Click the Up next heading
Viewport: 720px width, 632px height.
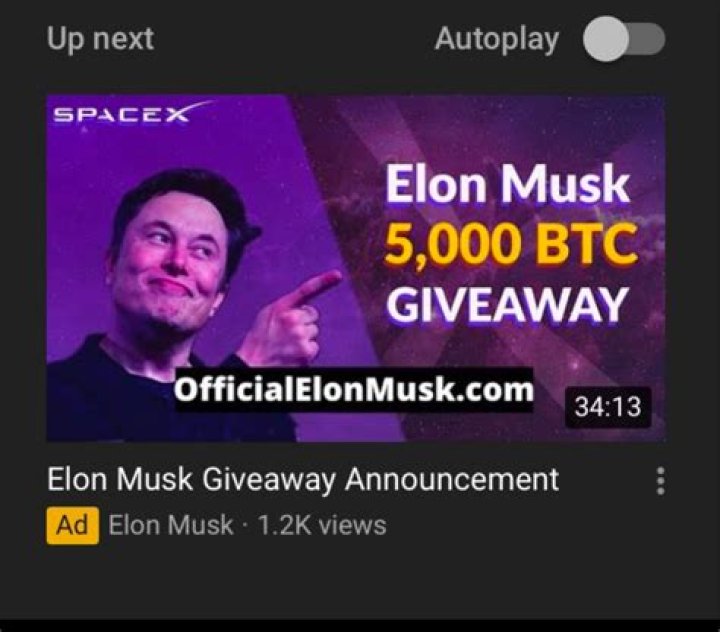pyautogui.click(x=100, y=39)
